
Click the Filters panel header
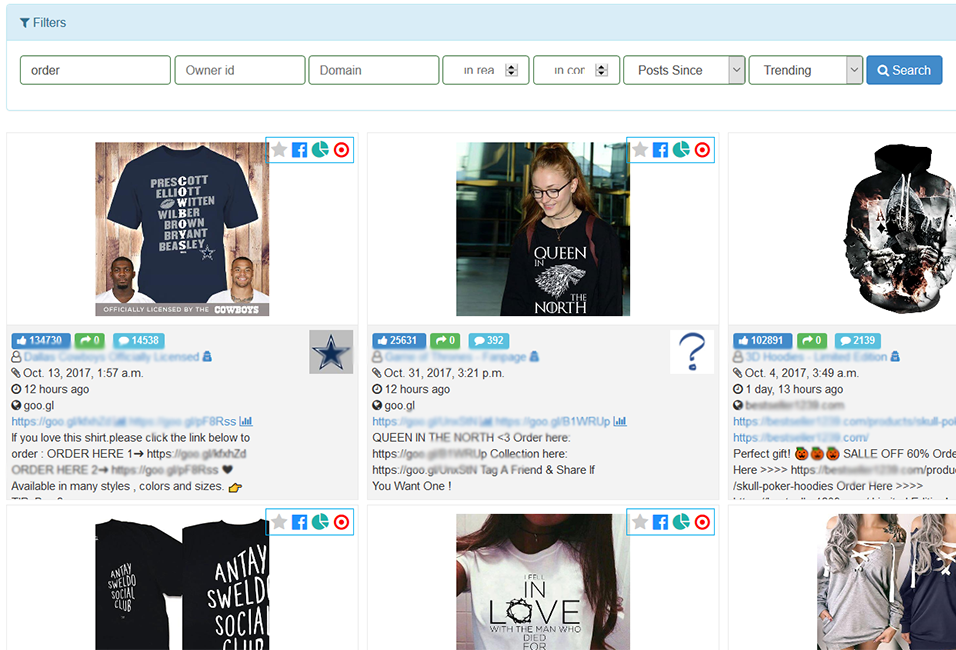(x=481, y=23)
